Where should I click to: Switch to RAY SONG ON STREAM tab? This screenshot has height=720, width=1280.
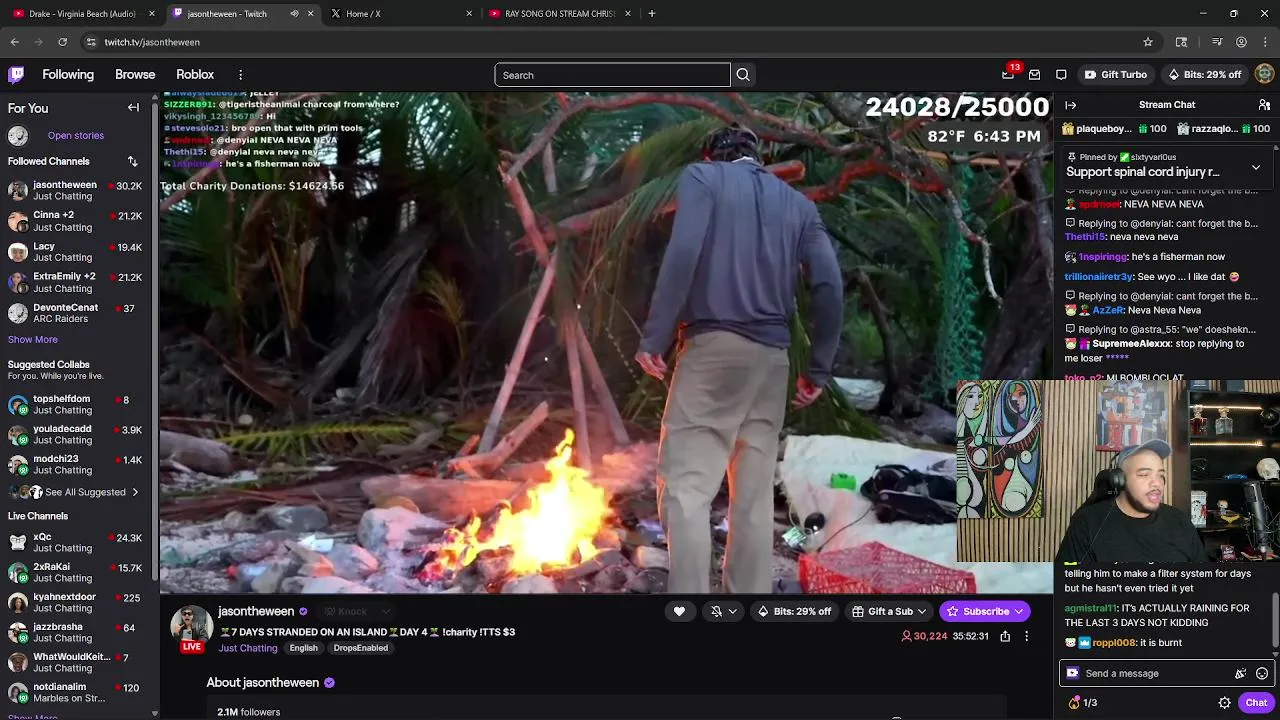pyautogui.click(x=560, y=14)
